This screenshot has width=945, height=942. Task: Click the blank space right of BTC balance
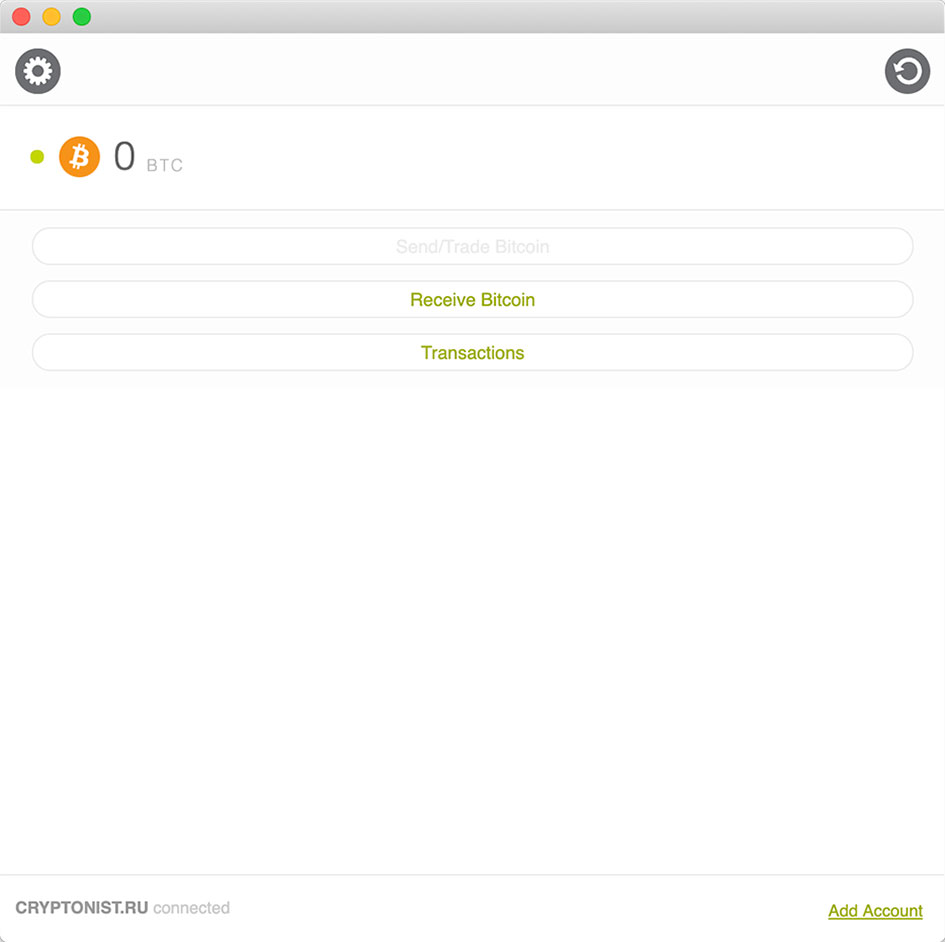point(560,157)
